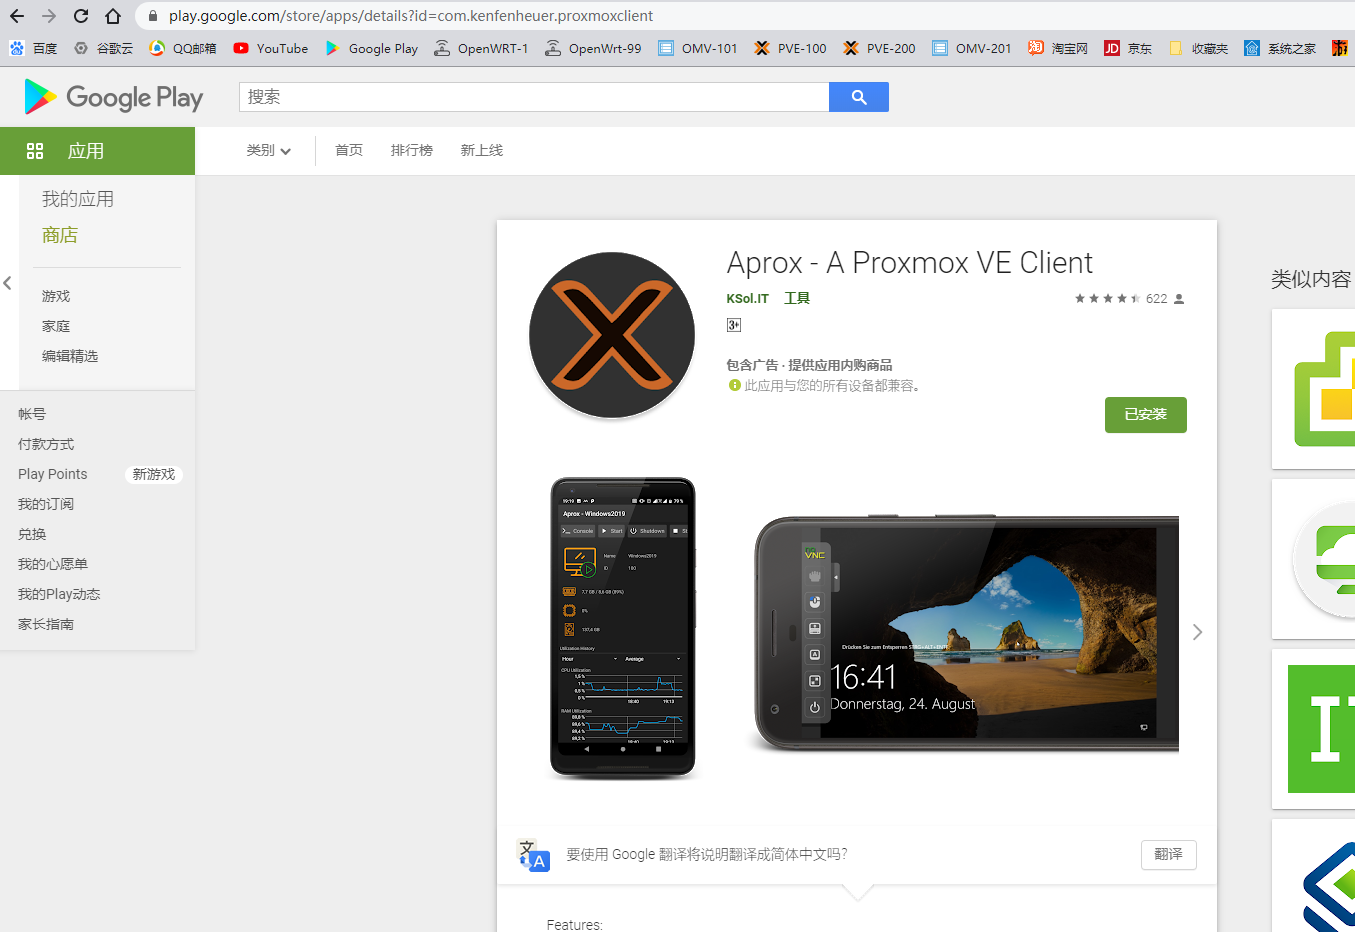
Task: Open the PVE-100 bookmark
Action: pos(790,48)
